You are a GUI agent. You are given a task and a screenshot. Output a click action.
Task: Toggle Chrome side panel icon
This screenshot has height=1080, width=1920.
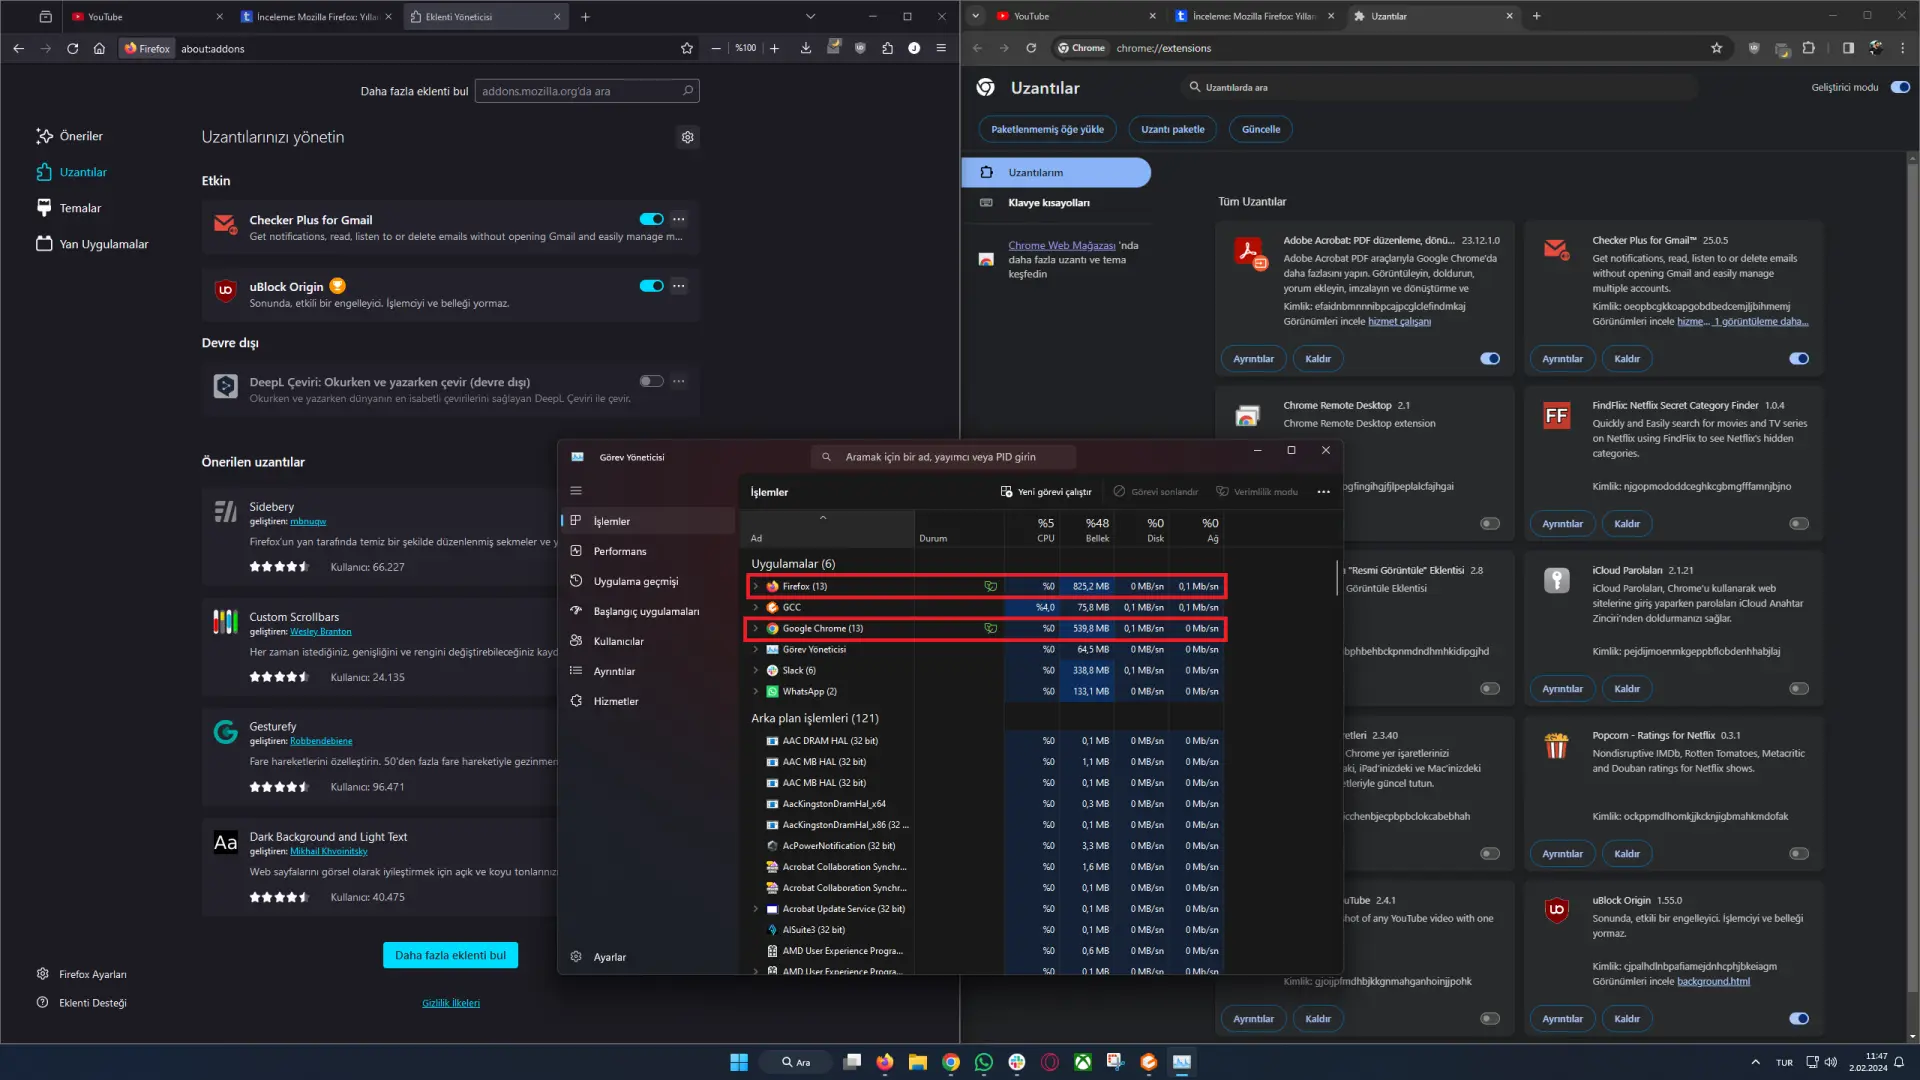click(1848, 48)
